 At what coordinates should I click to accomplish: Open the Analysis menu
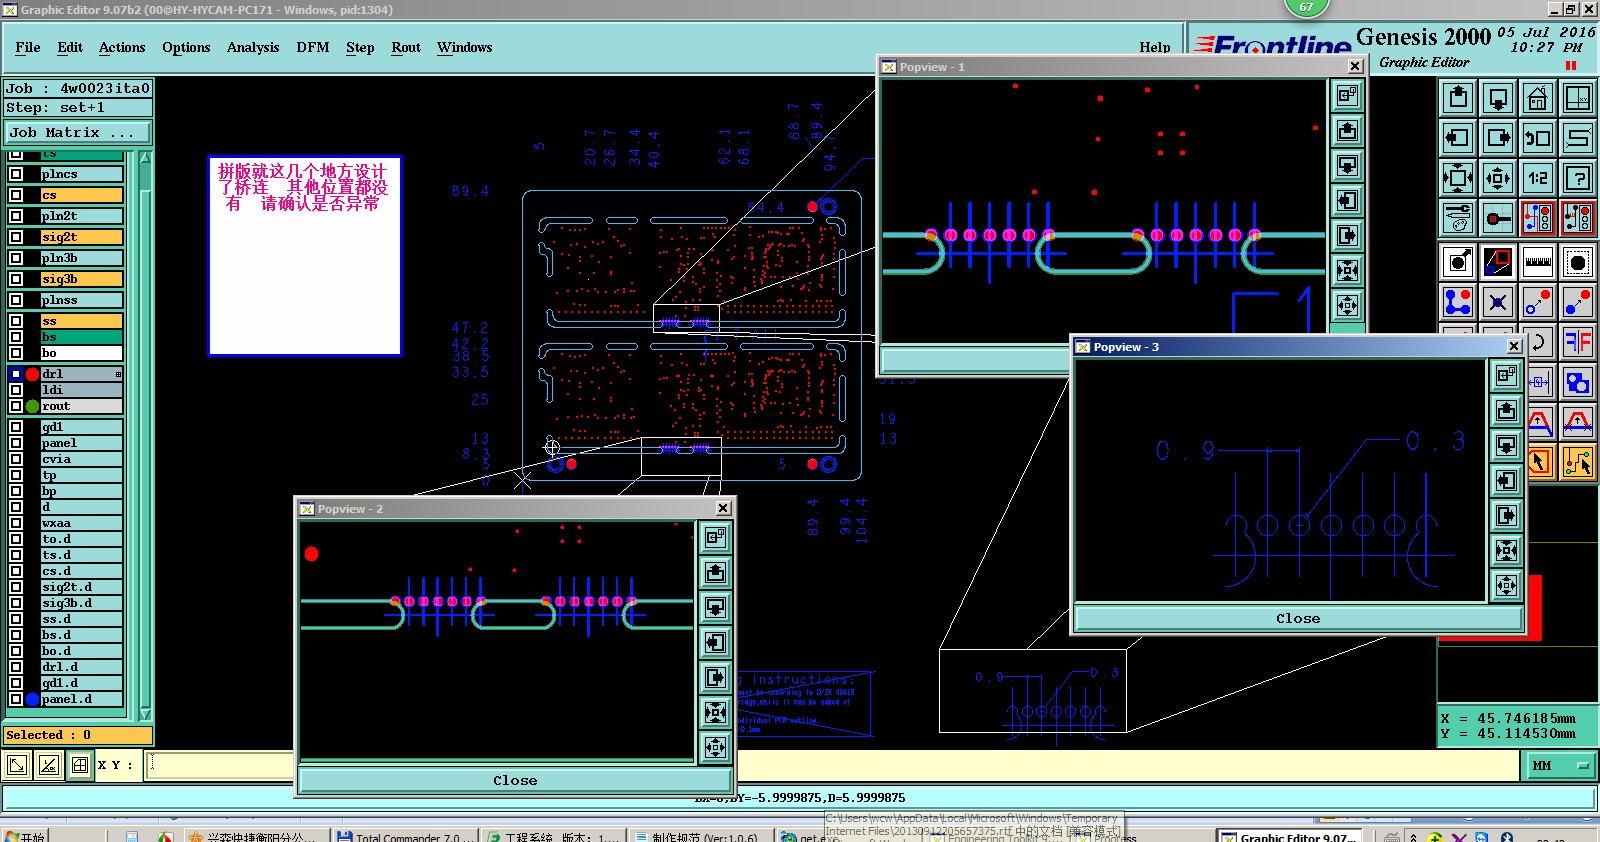click(x=253, y=47)
